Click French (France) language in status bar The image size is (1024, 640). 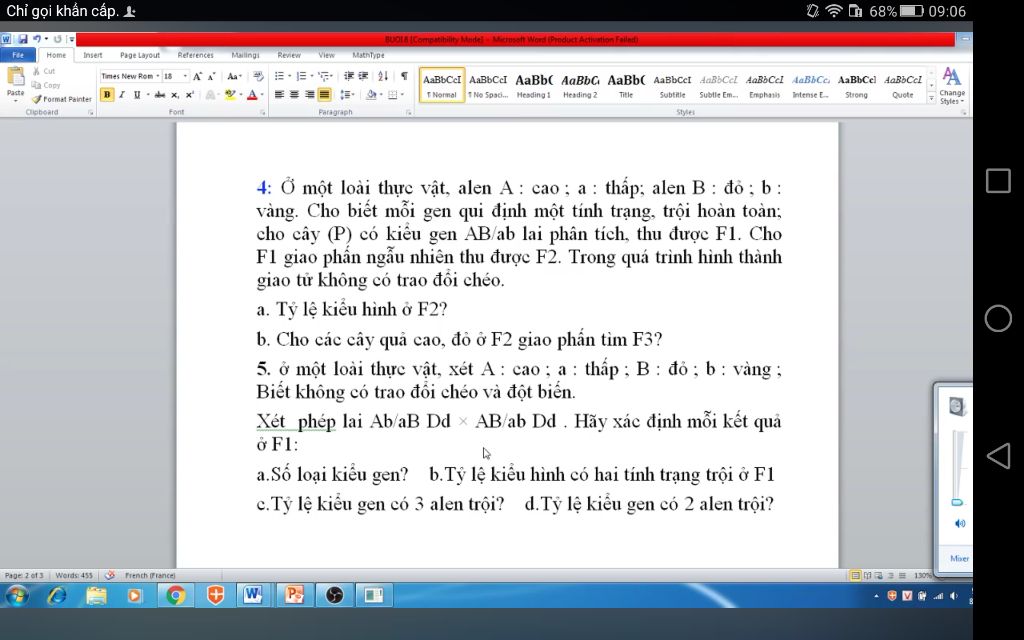150,575
